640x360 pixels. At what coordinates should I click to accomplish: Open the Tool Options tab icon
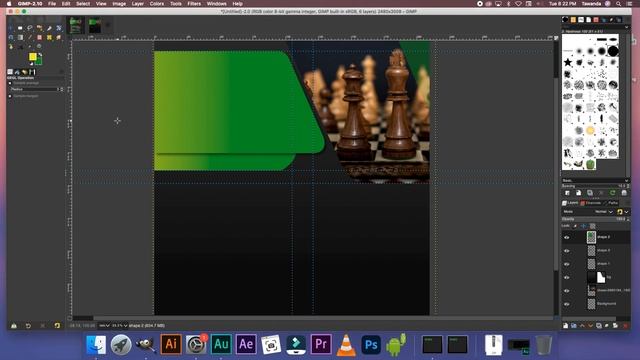tap(10, 72)
